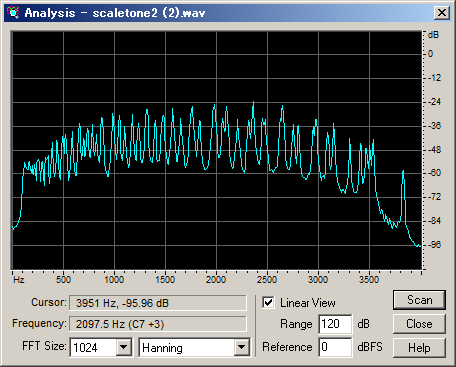
Task: Click the Analysis window title bar icon
Action: pyautogui.click(x=13, y=13)
